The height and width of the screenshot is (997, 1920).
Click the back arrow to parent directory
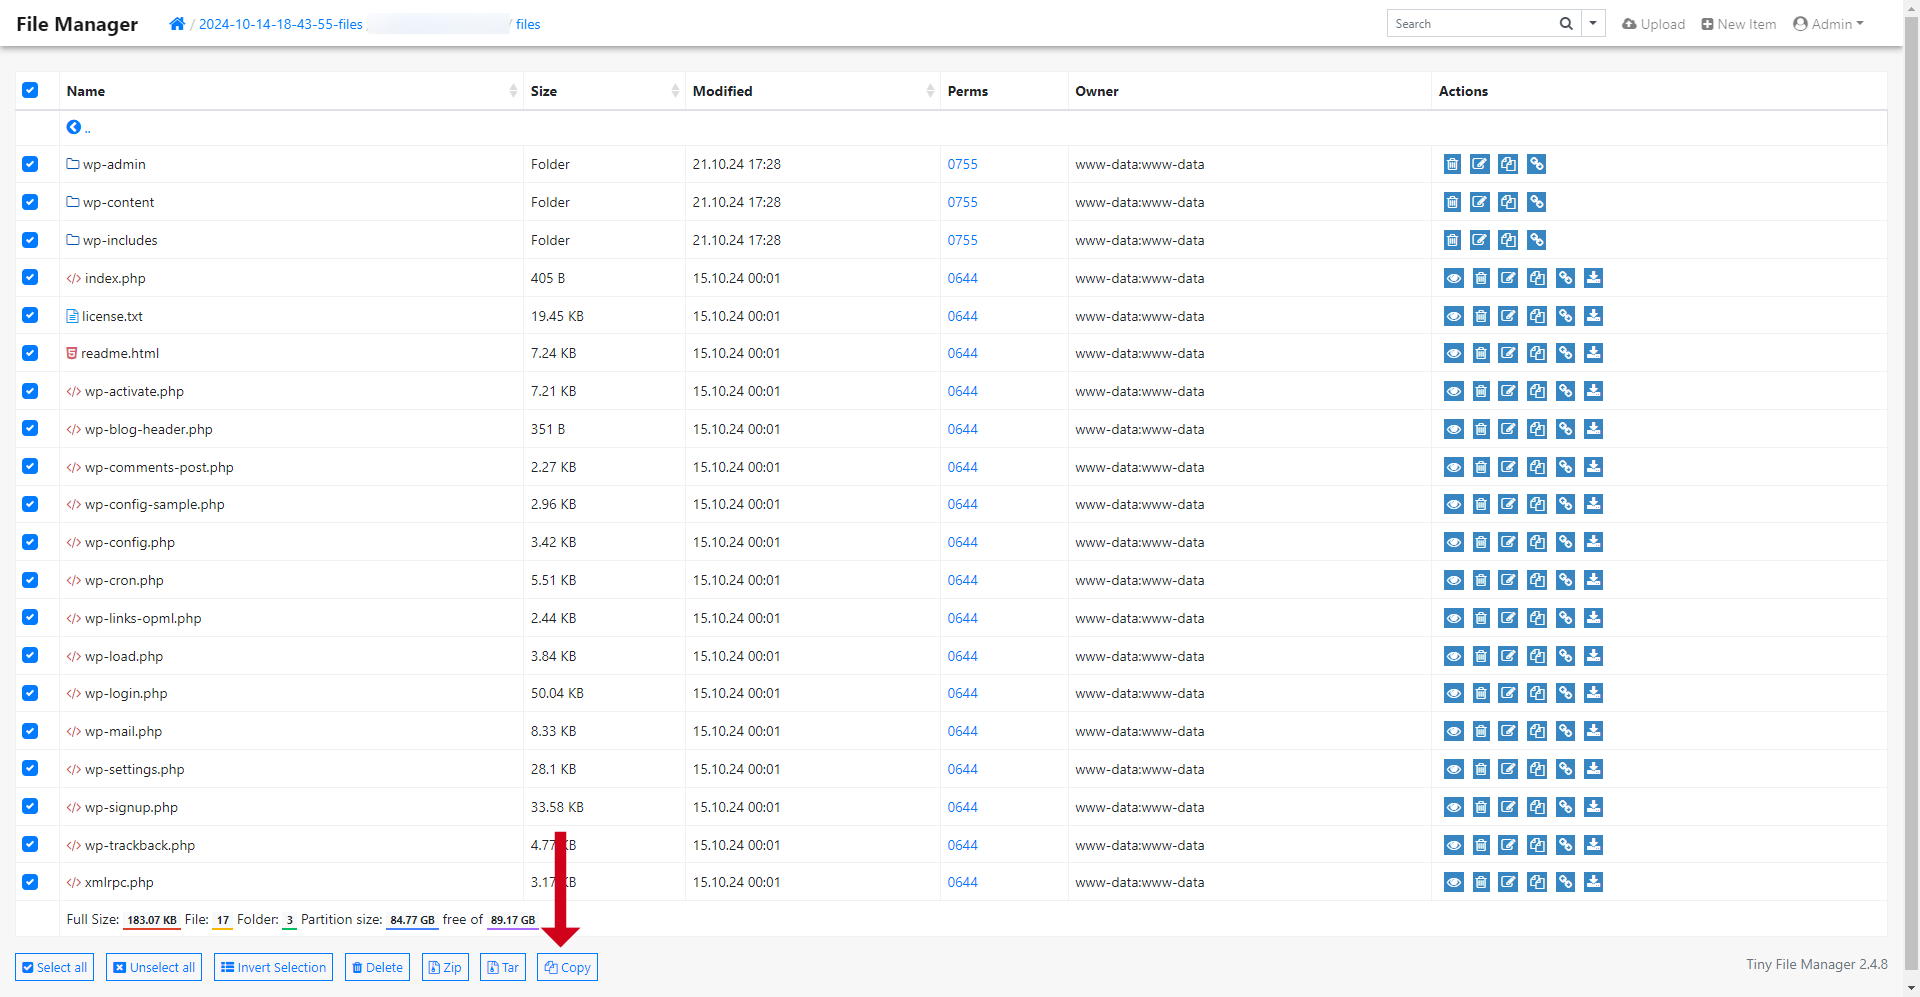74,127
